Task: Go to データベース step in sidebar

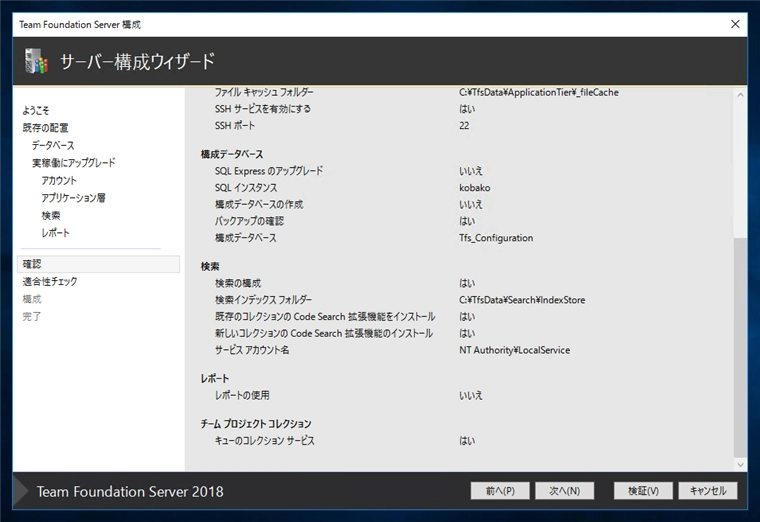Action: (53, 145)
